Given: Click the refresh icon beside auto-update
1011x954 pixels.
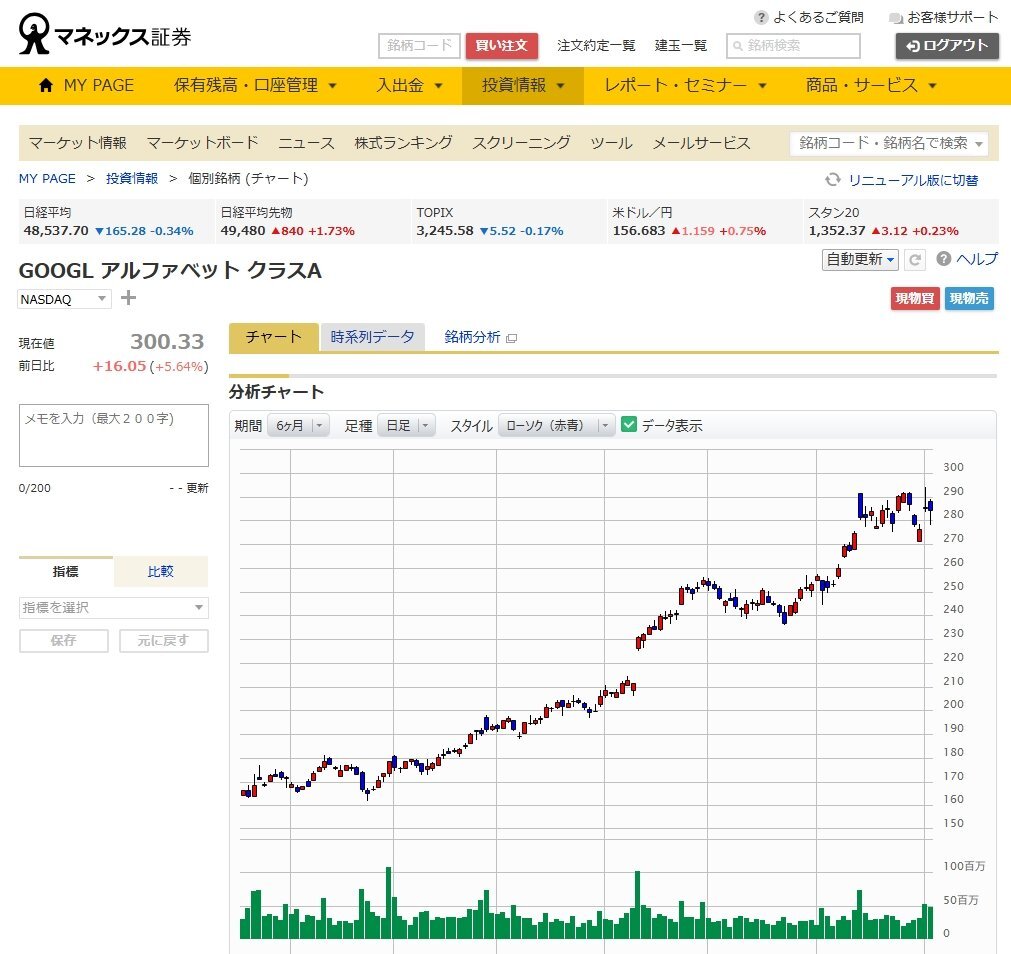Looking at the screenshot, I should (915, 260).
